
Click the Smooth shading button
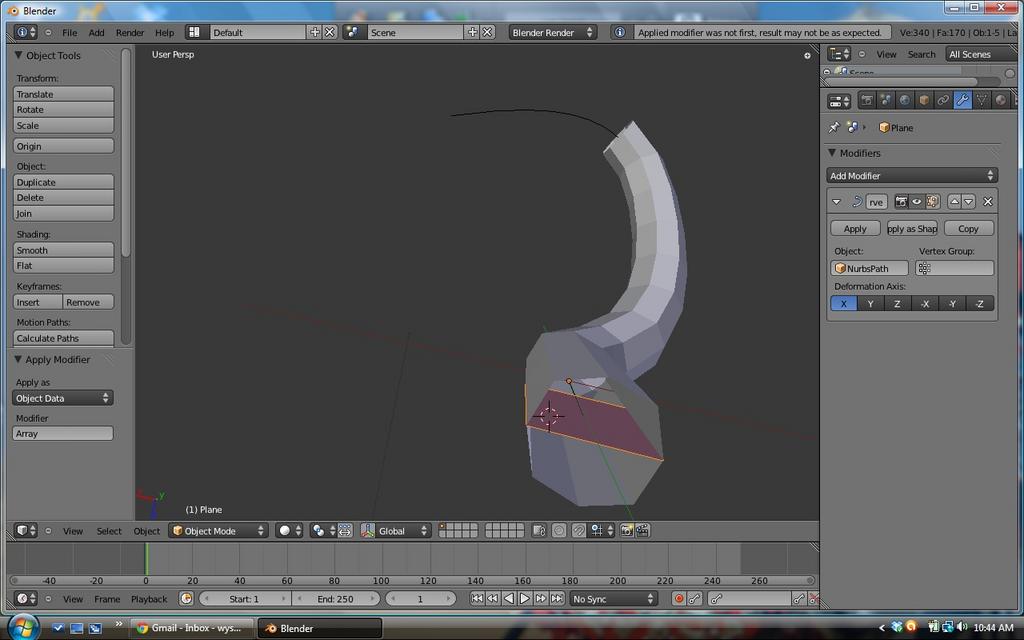point(63,250)
